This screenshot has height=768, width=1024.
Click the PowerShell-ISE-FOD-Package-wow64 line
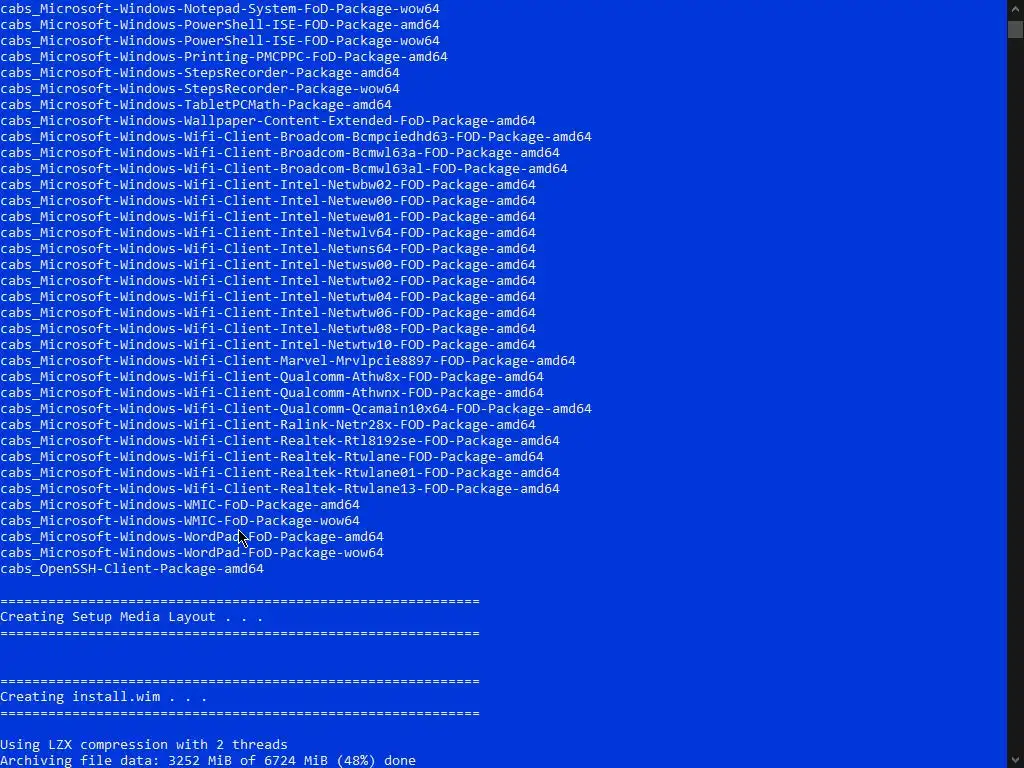tap(220, 40)
